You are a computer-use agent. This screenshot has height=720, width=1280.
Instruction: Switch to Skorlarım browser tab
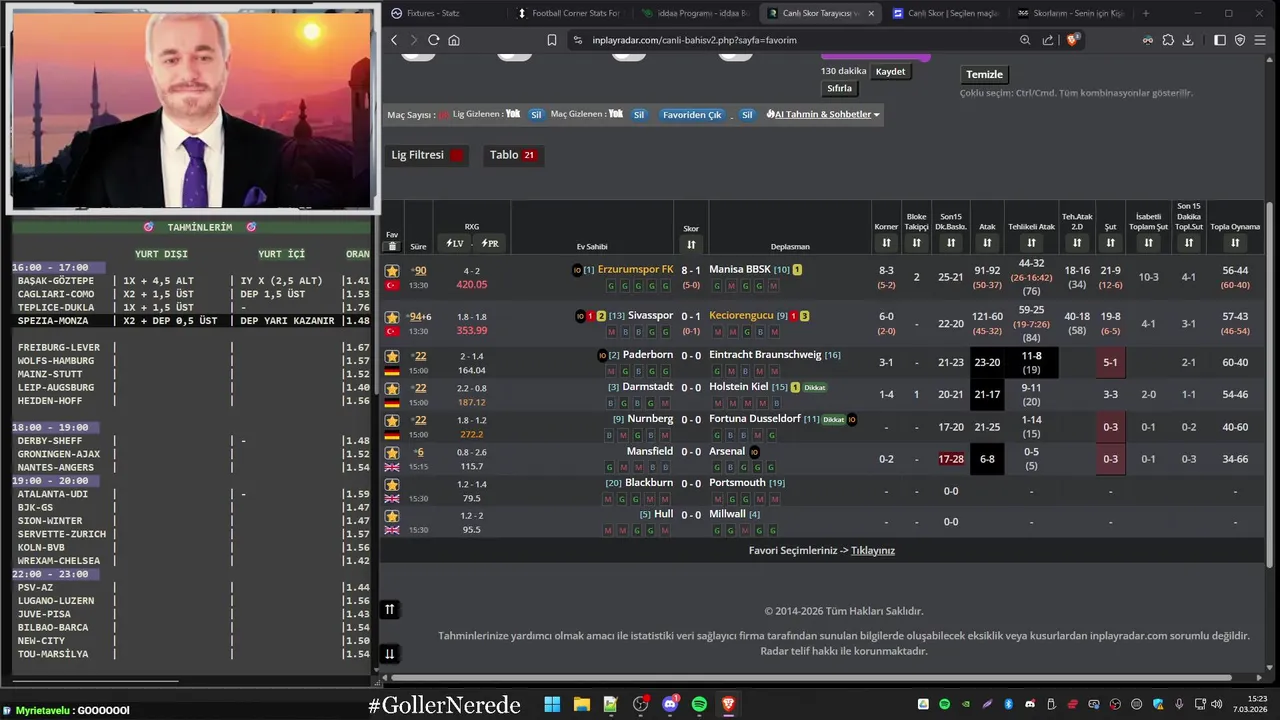click(x=1070, y=13)
